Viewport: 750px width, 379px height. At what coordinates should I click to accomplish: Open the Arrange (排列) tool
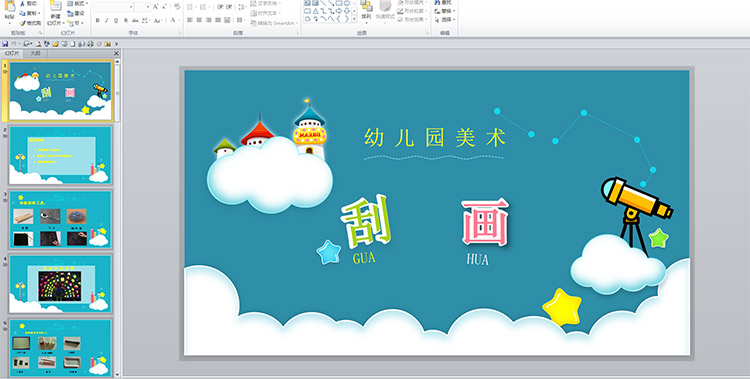tap(366, 11)
